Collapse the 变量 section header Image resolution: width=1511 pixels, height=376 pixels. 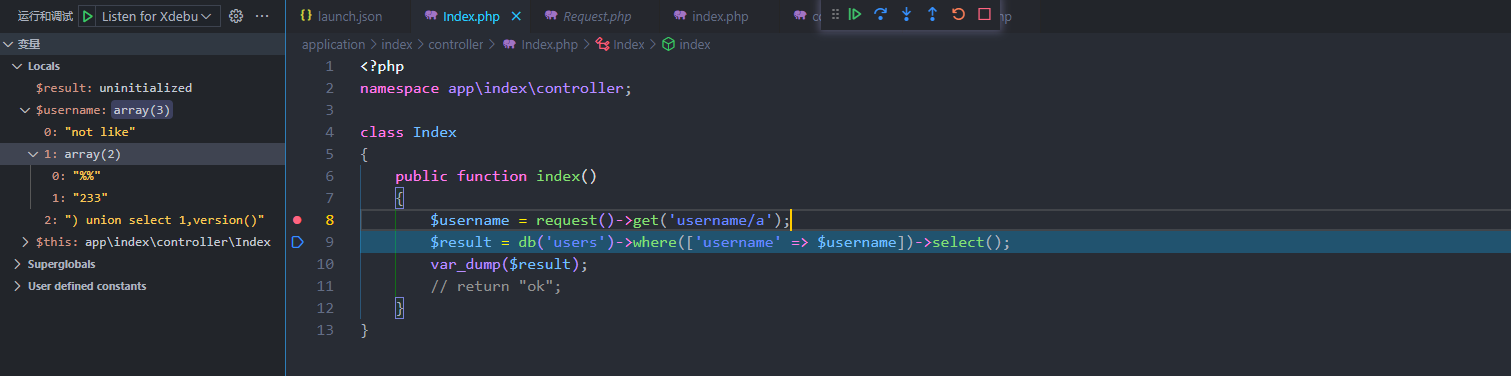(142, 44)
